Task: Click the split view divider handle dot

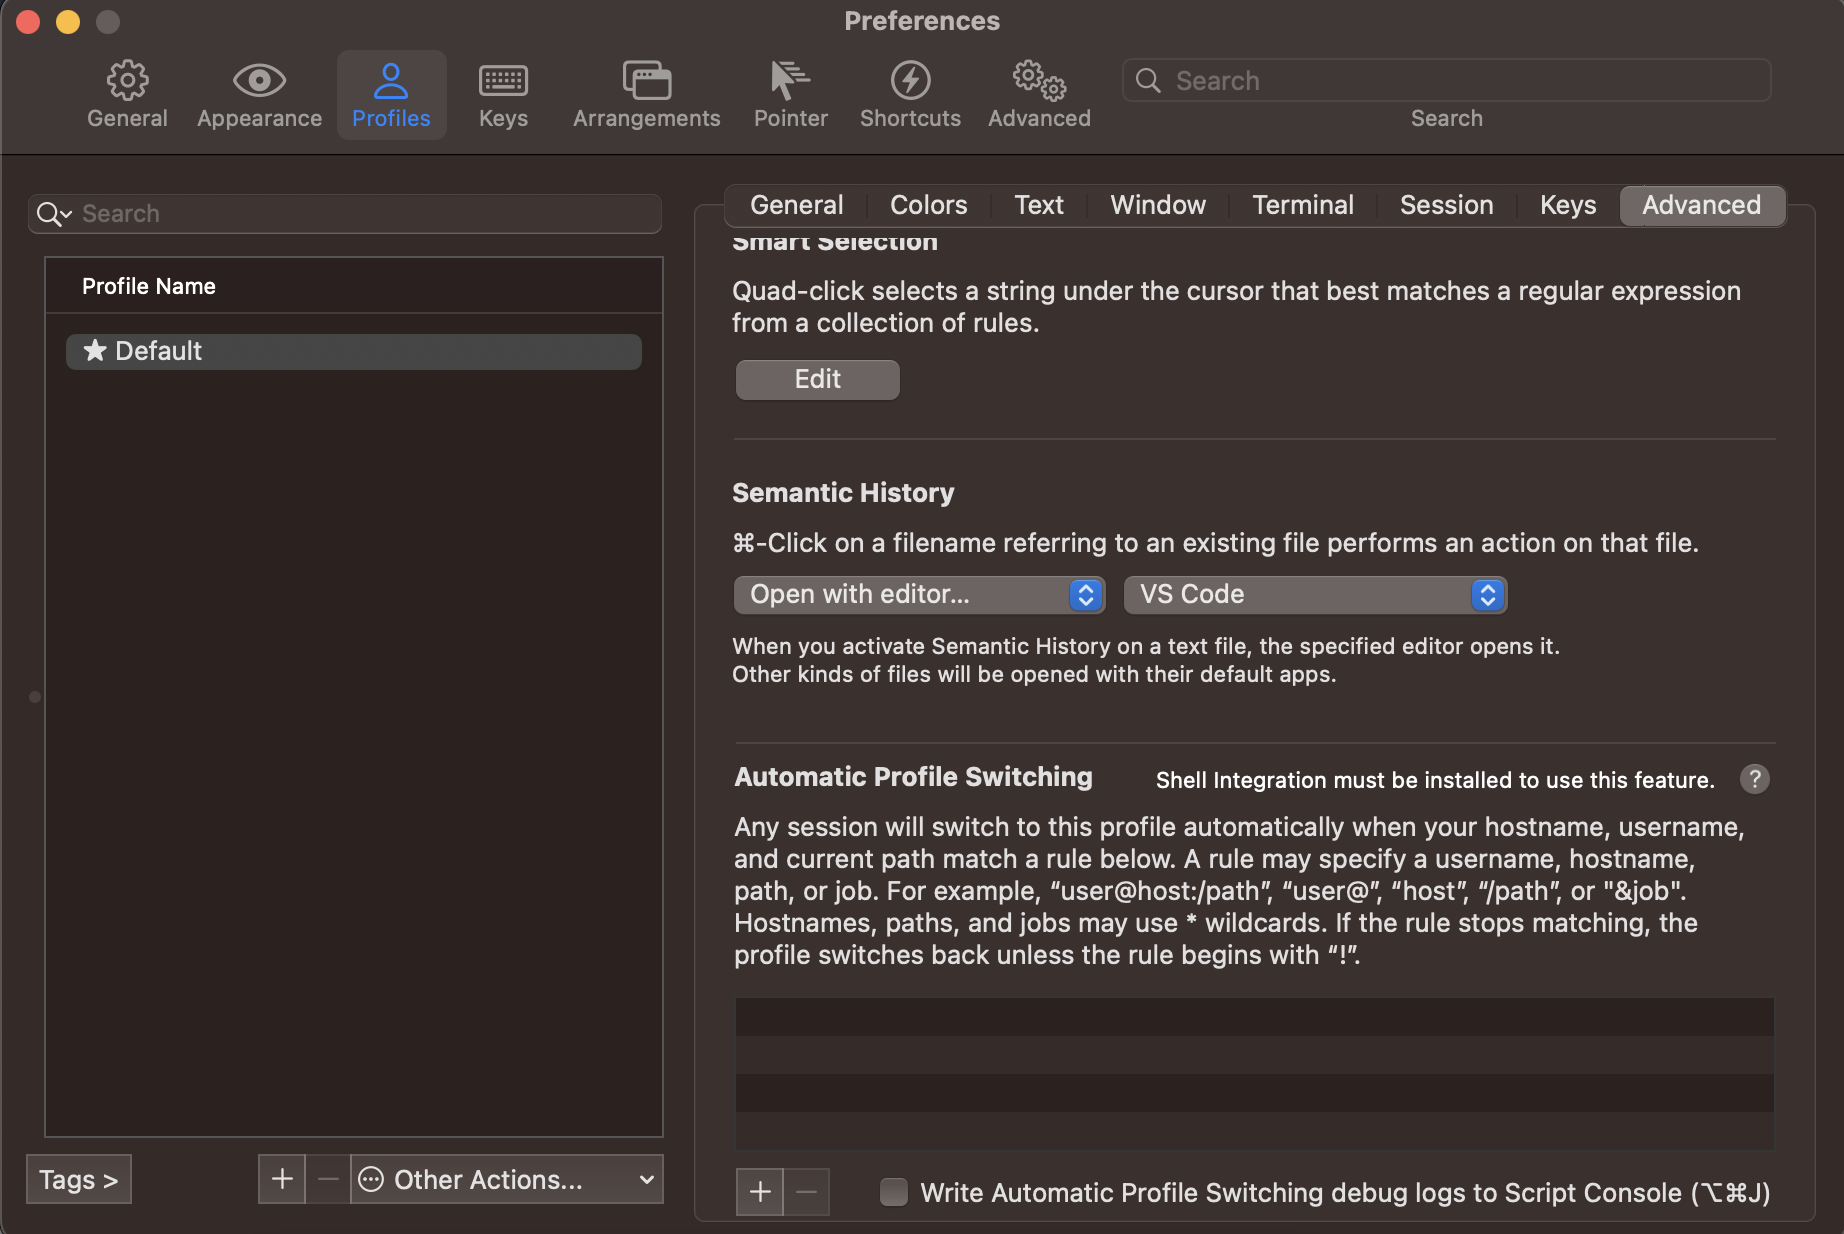Action: [x=35, y=697]
